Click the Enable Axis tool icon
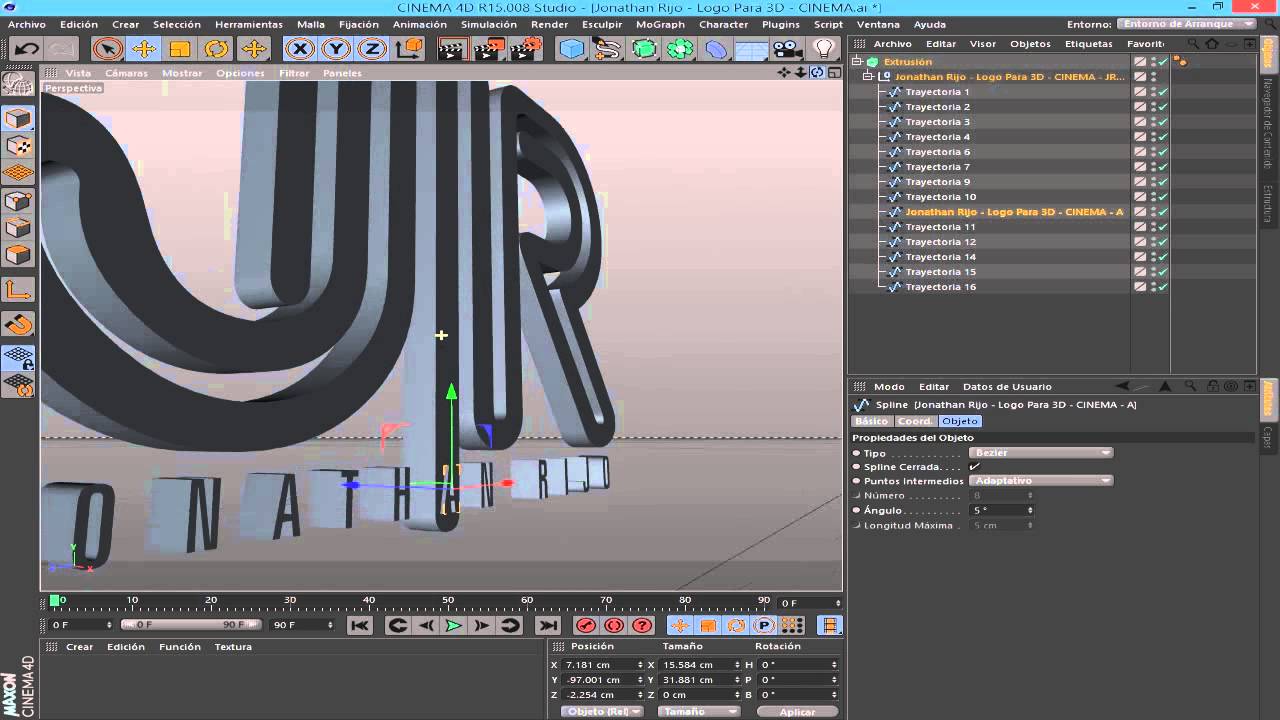Image resolution: width=1280 pixels, height=720 pixels. click(19, 290)
